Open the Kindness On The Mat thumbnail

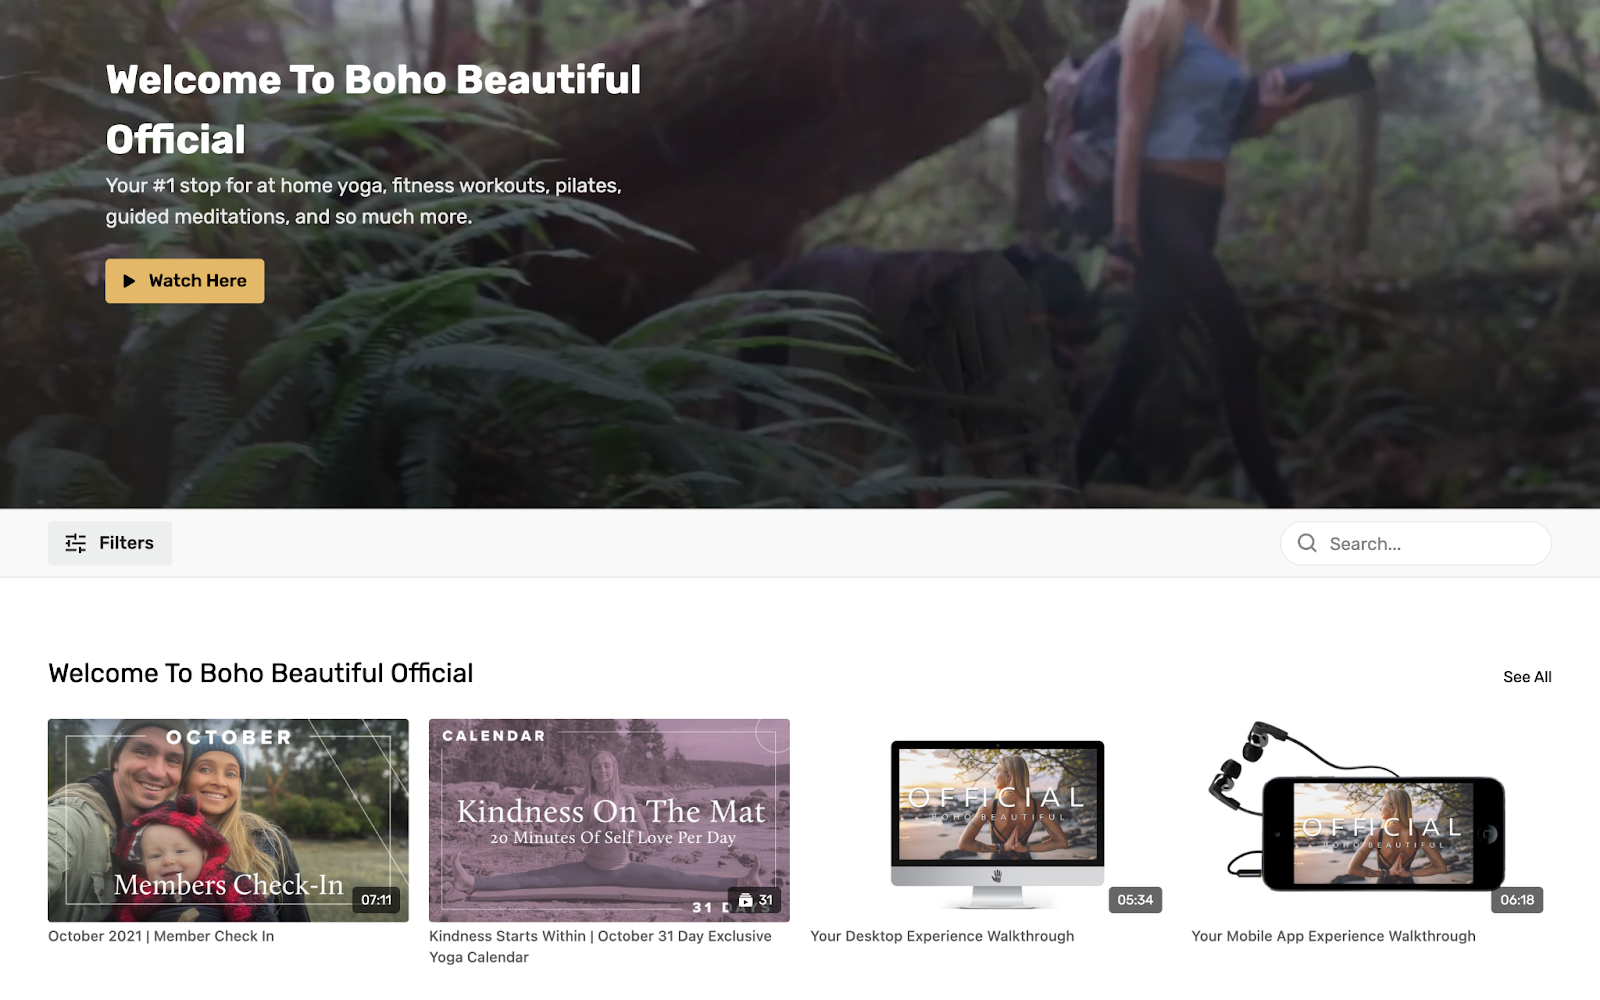(x=609, y=820)
